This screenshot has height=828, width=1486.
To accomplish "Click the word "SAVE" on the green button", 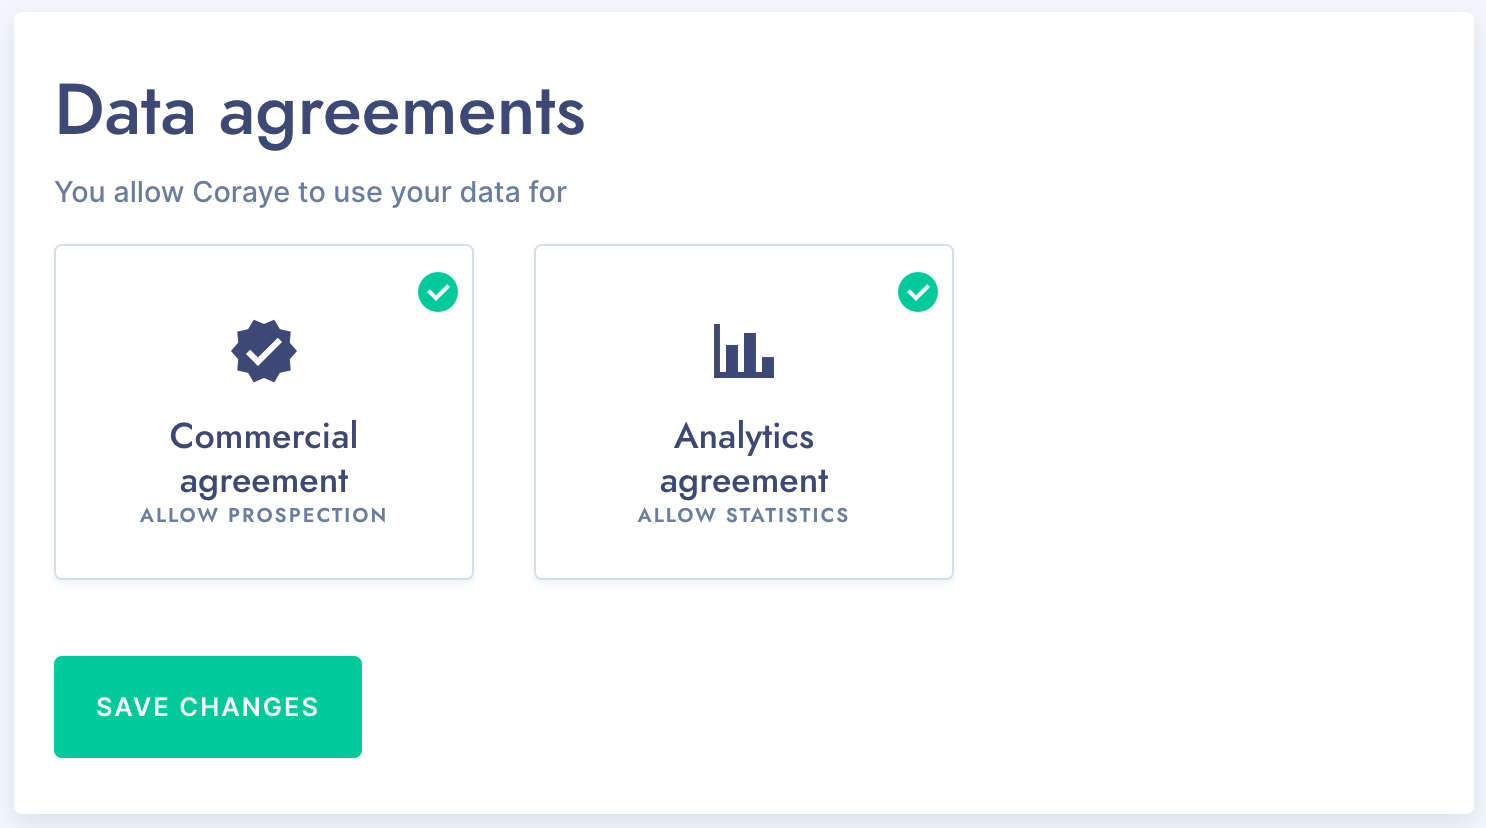I will click(x=133, y=707).
